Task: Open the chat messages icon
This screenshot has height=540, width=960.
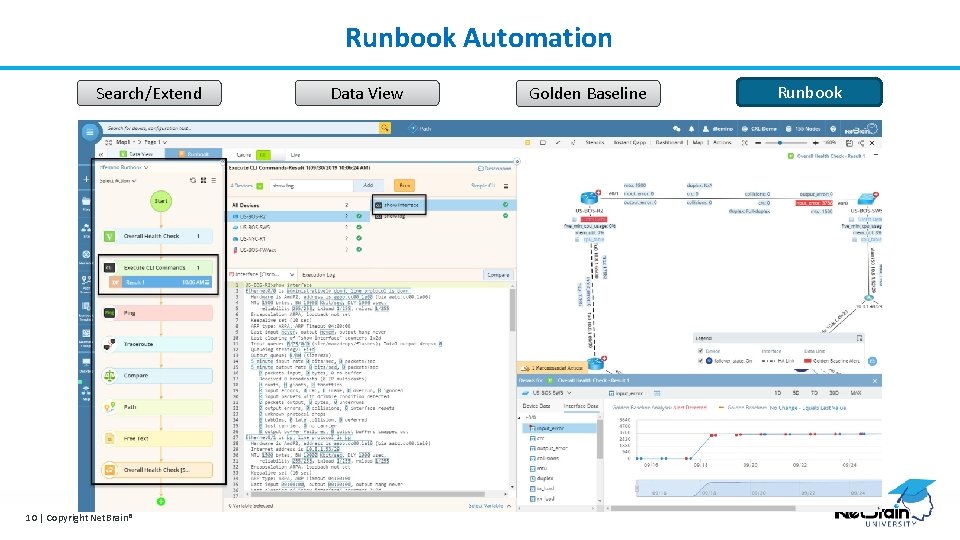Action: point(677,129)
